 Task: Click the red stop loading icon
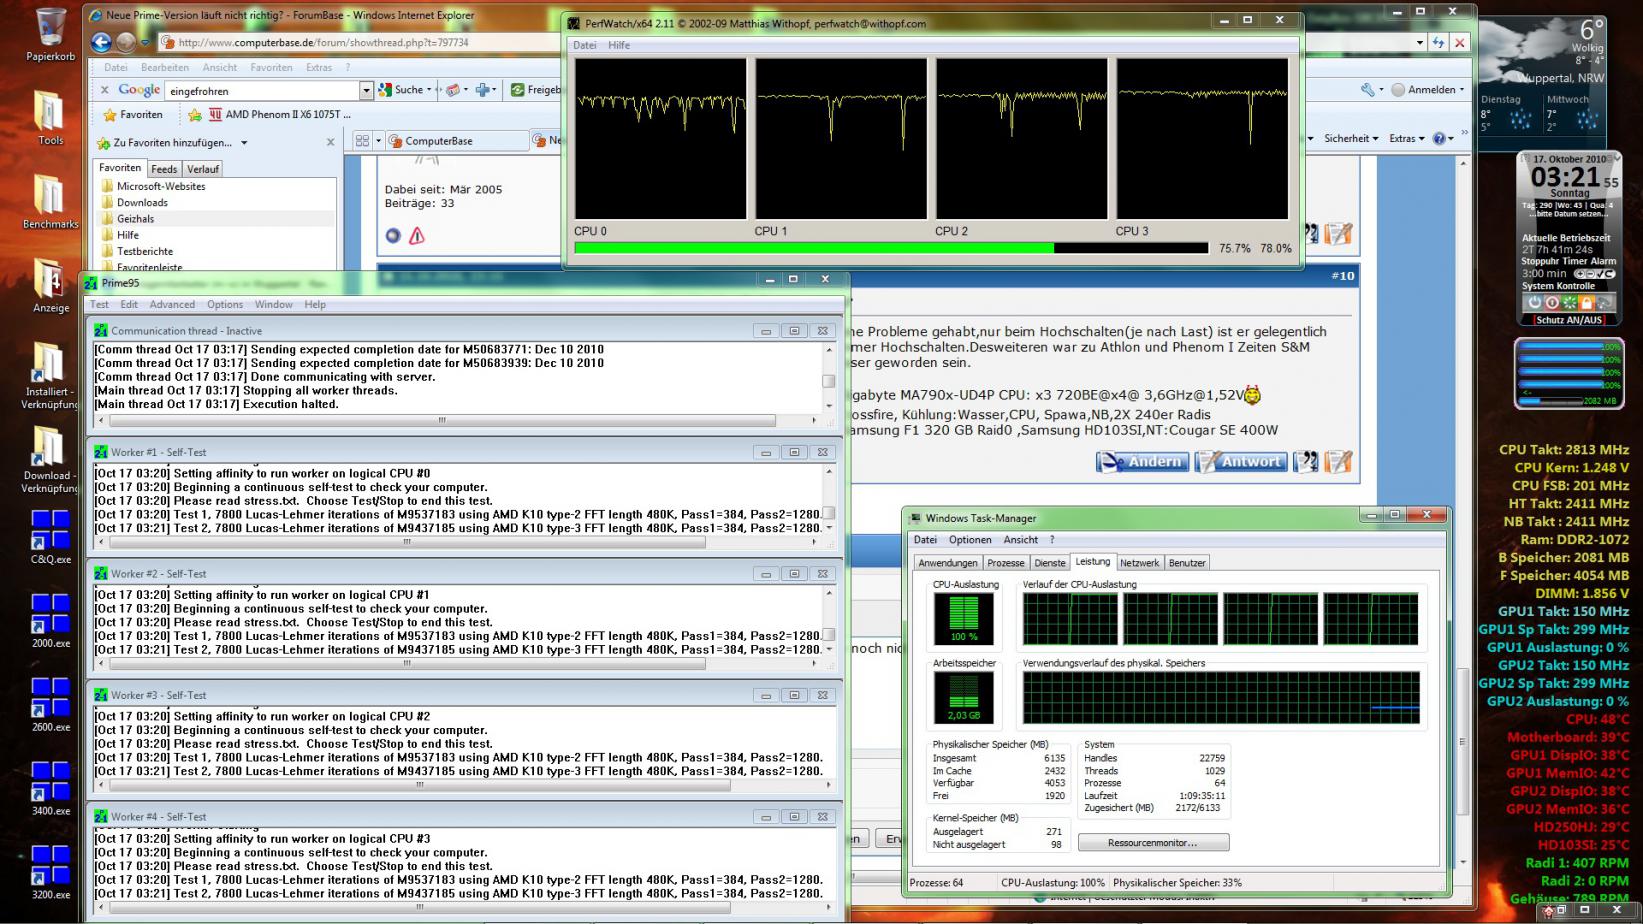(1460, 42)
